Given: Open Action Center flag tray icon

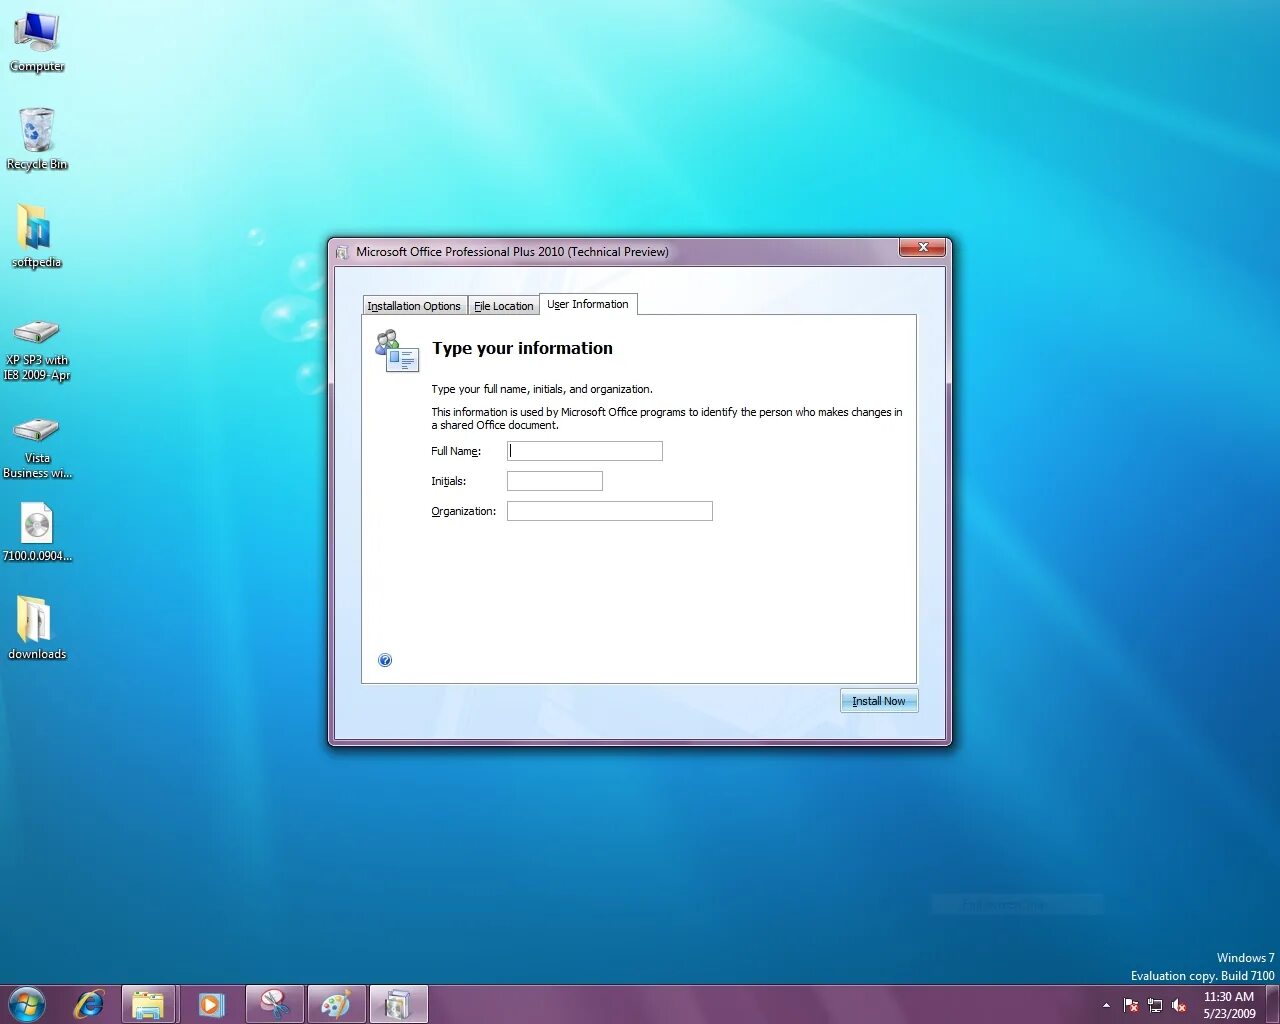Looking at the screenshot, I should pos(1131,1005).
